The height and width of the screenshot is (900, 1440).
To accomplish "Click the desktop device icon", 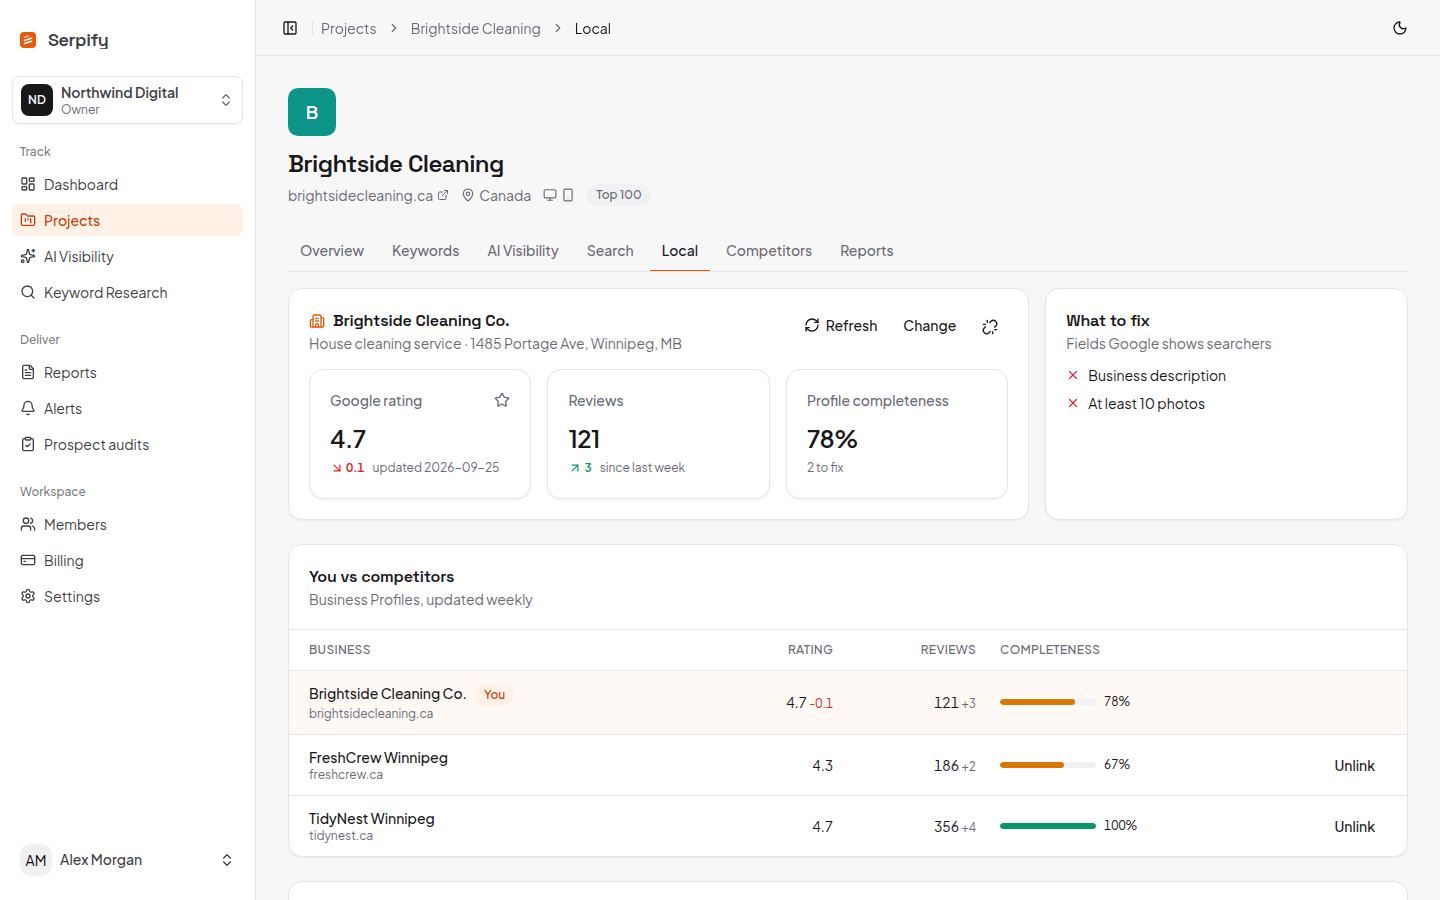I will coord(550,195).
